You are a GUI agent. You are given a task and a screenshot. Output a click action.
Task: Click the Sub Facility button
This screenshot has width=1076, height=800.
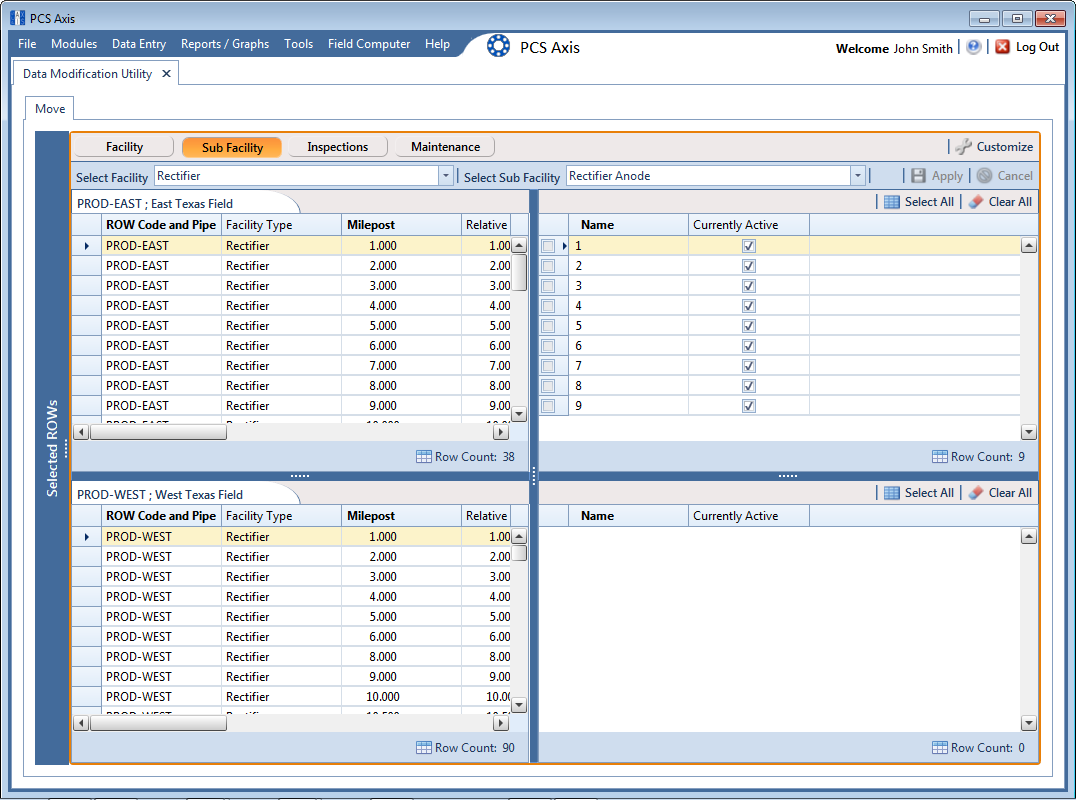[x=232, y=147]
